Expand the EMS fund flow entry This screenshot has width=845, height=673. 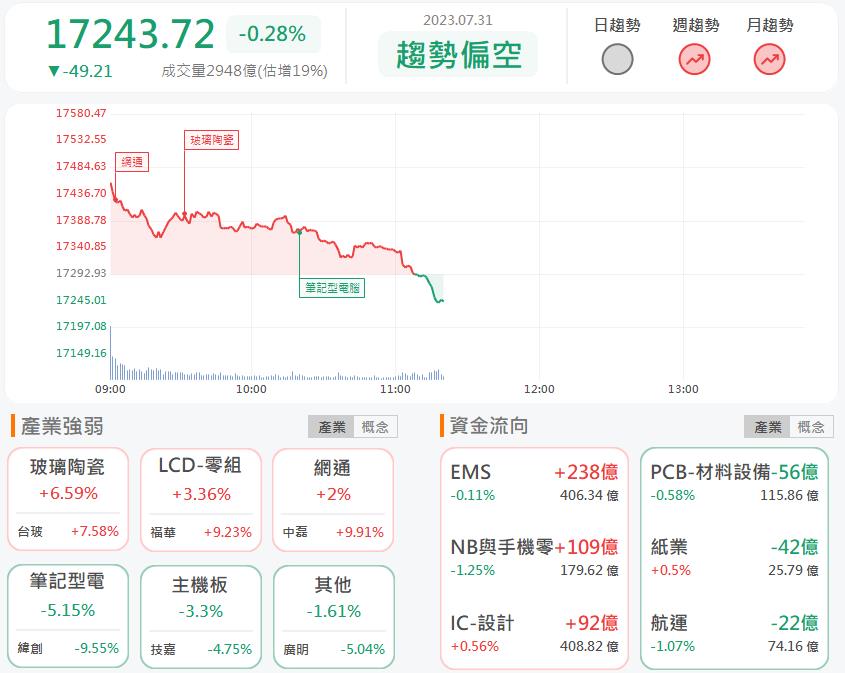pos(534,480)
